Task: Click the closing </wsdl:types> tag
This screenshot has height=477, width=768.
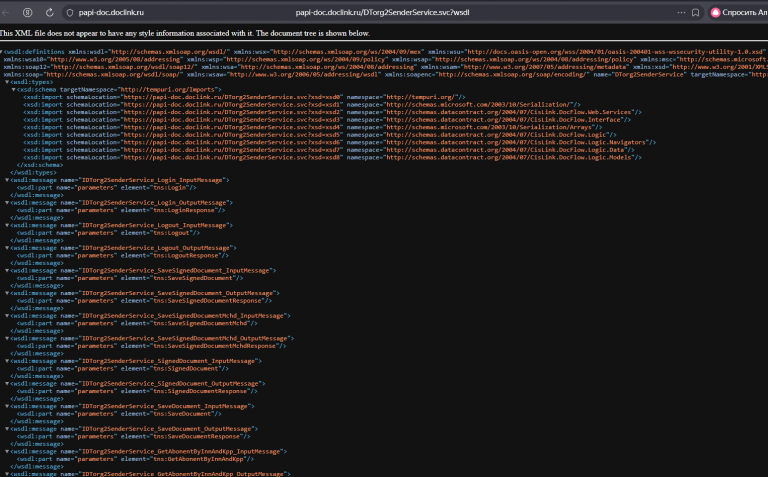Action: [x=33, y=172]
